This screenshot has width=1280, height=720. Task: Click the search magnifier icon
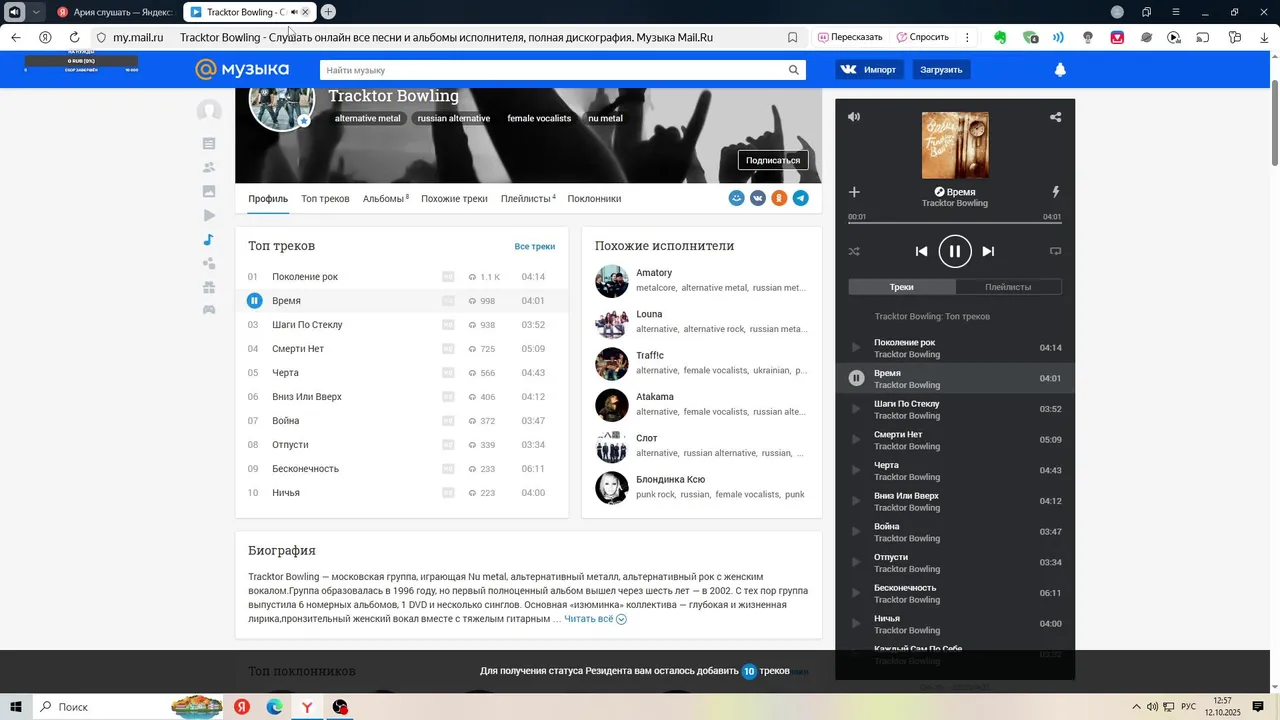pyautogui.click(x=794, y=70)
